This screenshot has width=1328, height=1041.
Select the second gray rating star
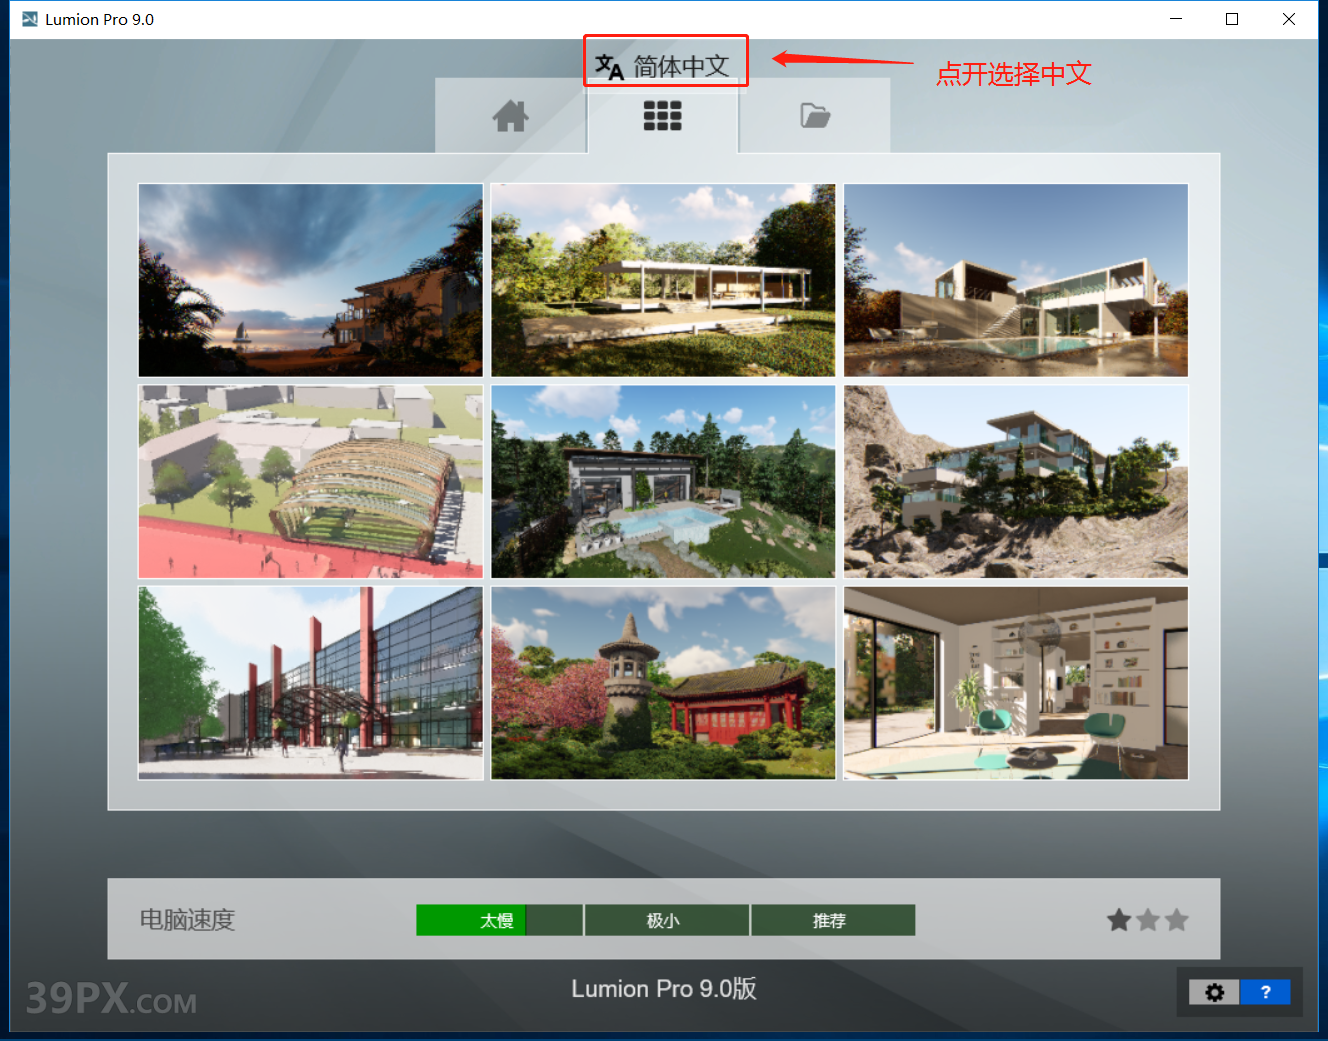pyautogui.click(x=1147, y=919)
